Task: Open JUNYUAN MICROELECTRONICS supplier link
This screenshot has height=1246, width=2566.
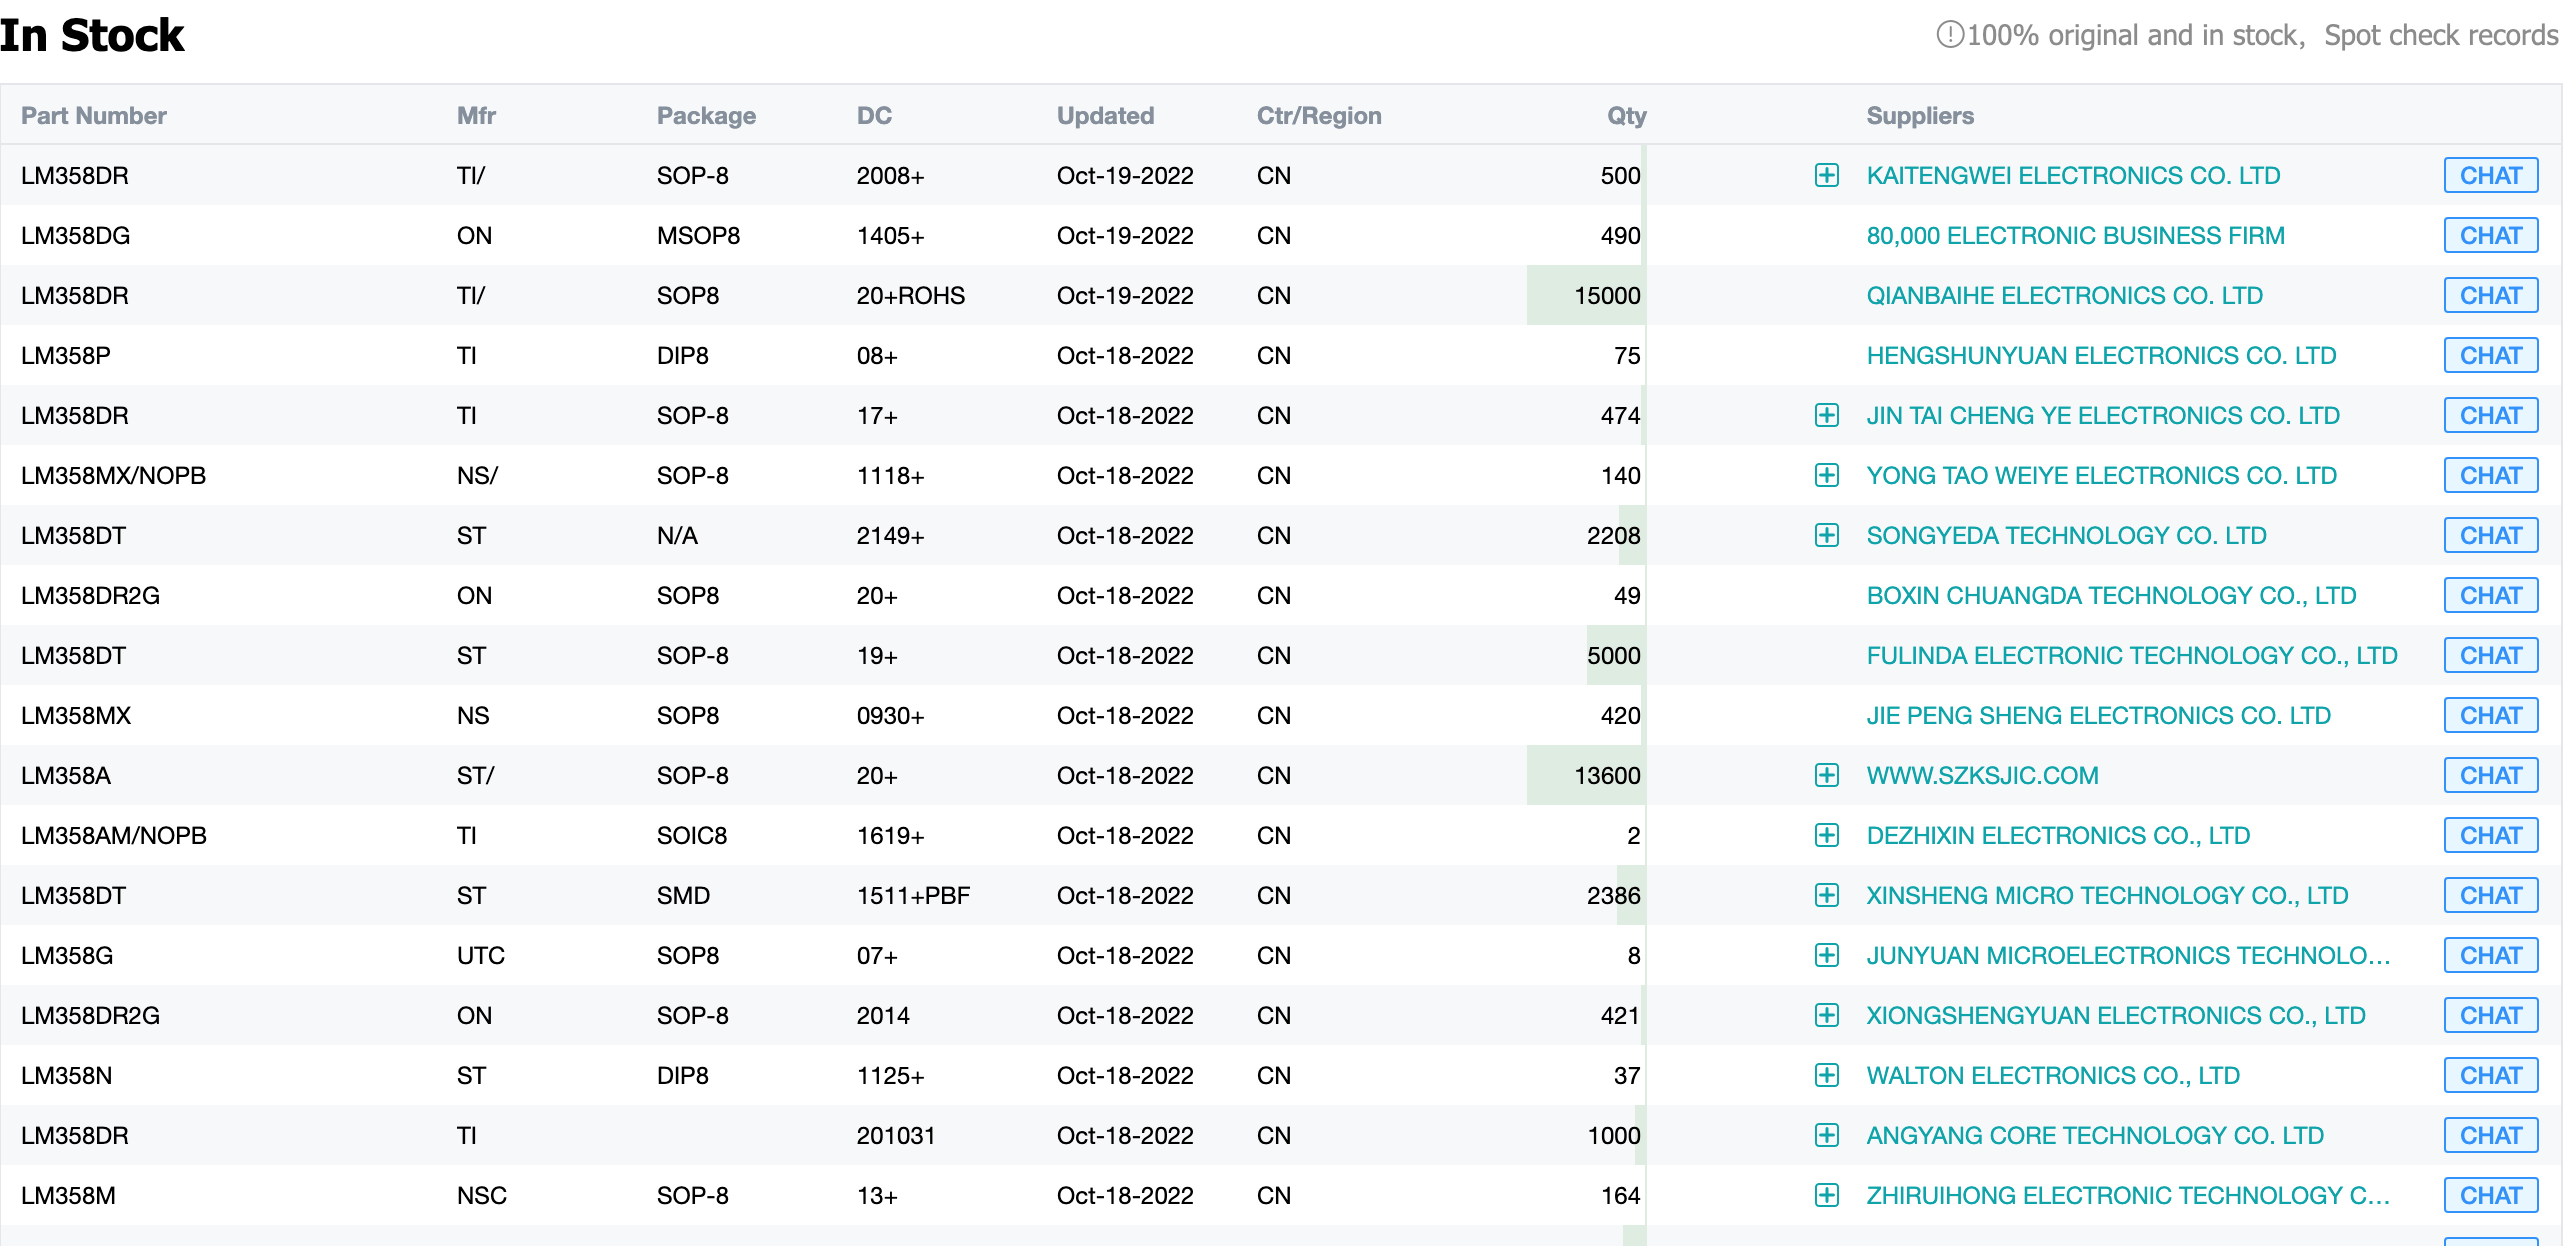Action: [x=2128, y=955]
